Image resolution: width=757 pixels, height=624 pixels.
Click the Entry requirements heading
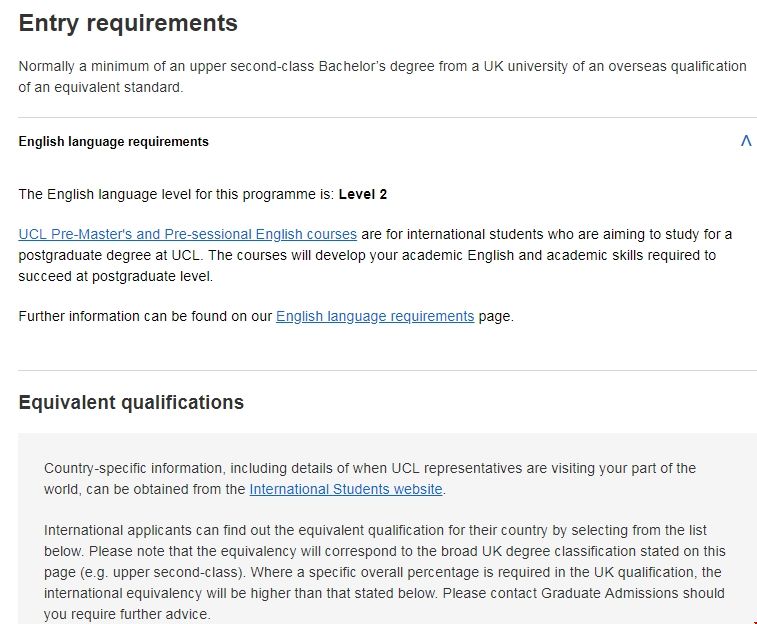(128, 23)
